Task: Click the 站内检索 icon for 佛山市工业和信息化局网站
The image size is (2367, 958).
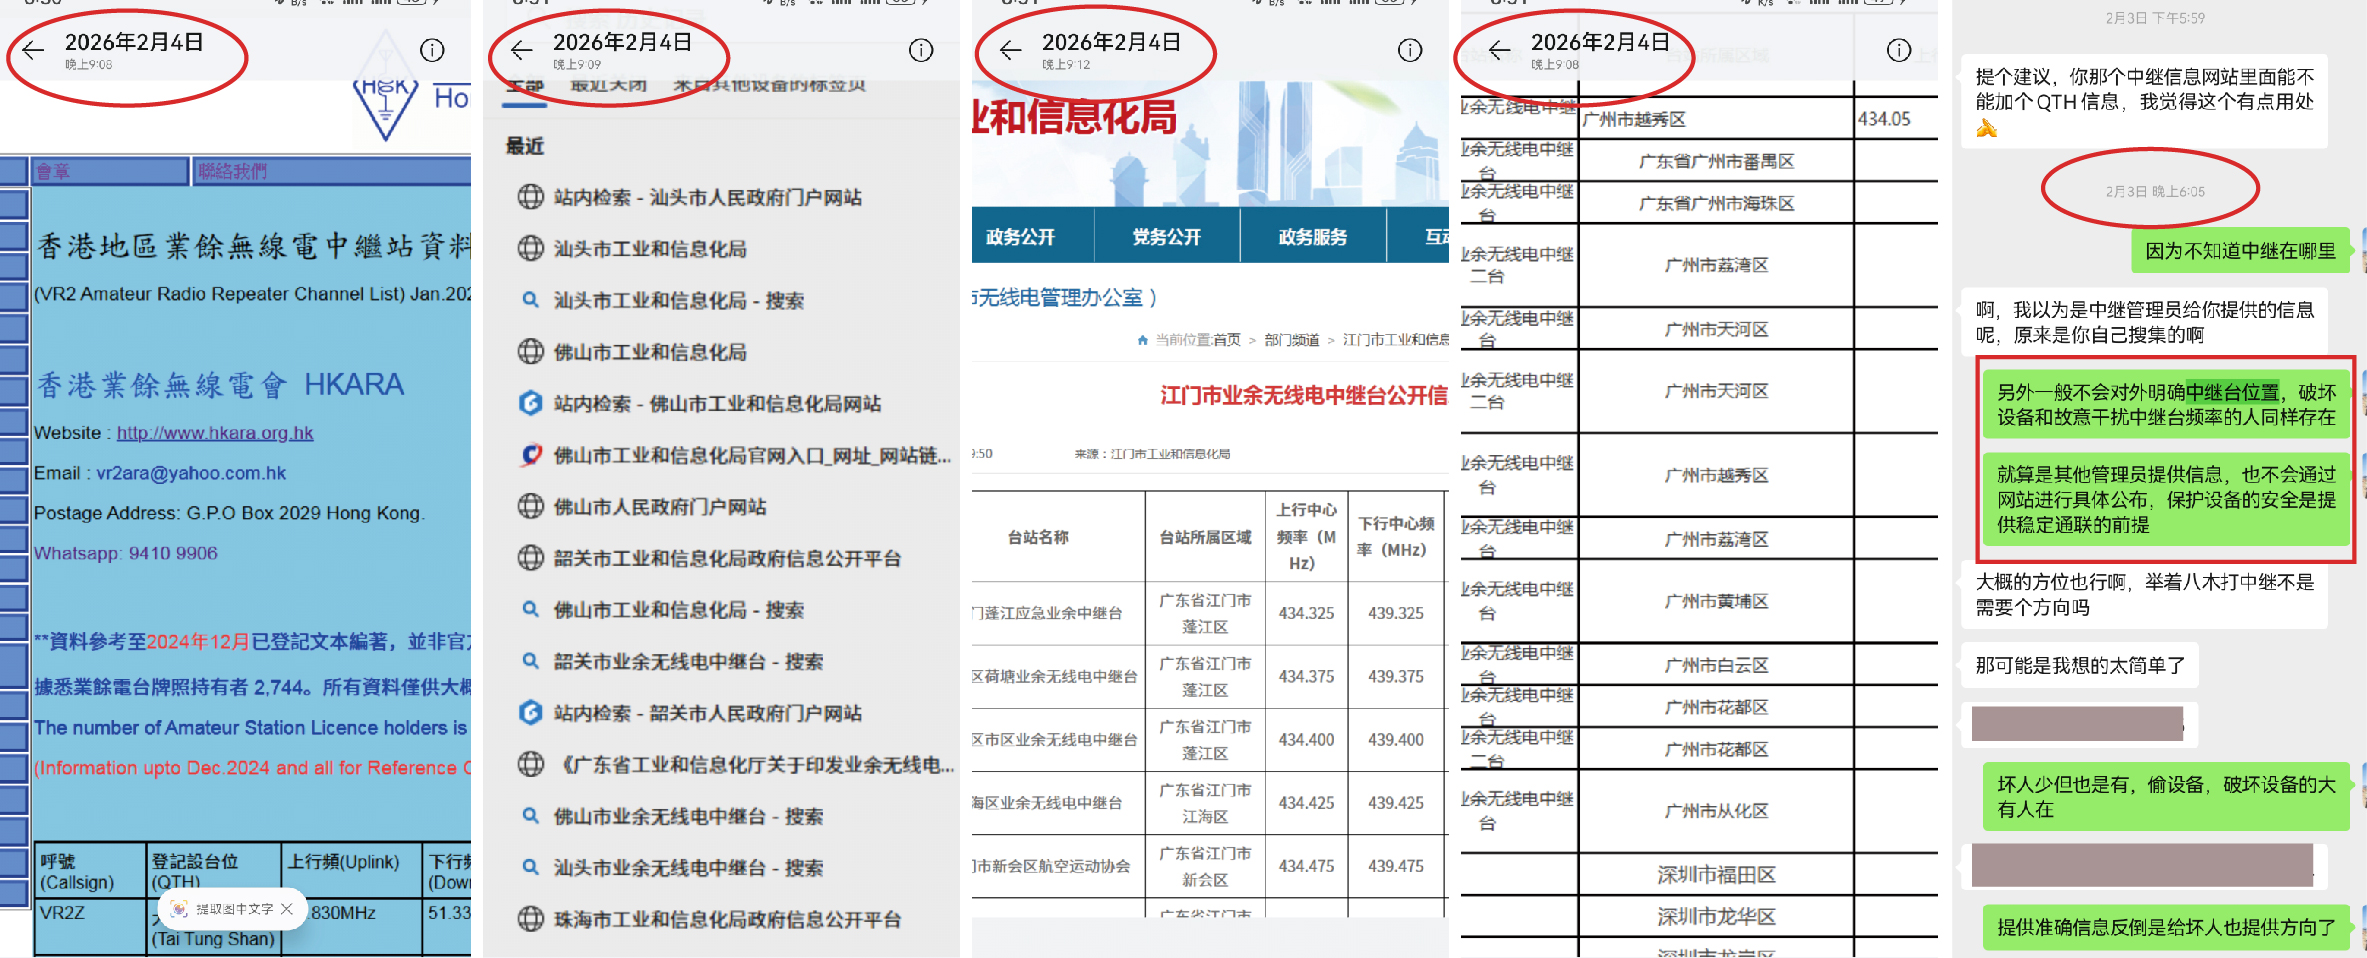Action: pos(531,403)
